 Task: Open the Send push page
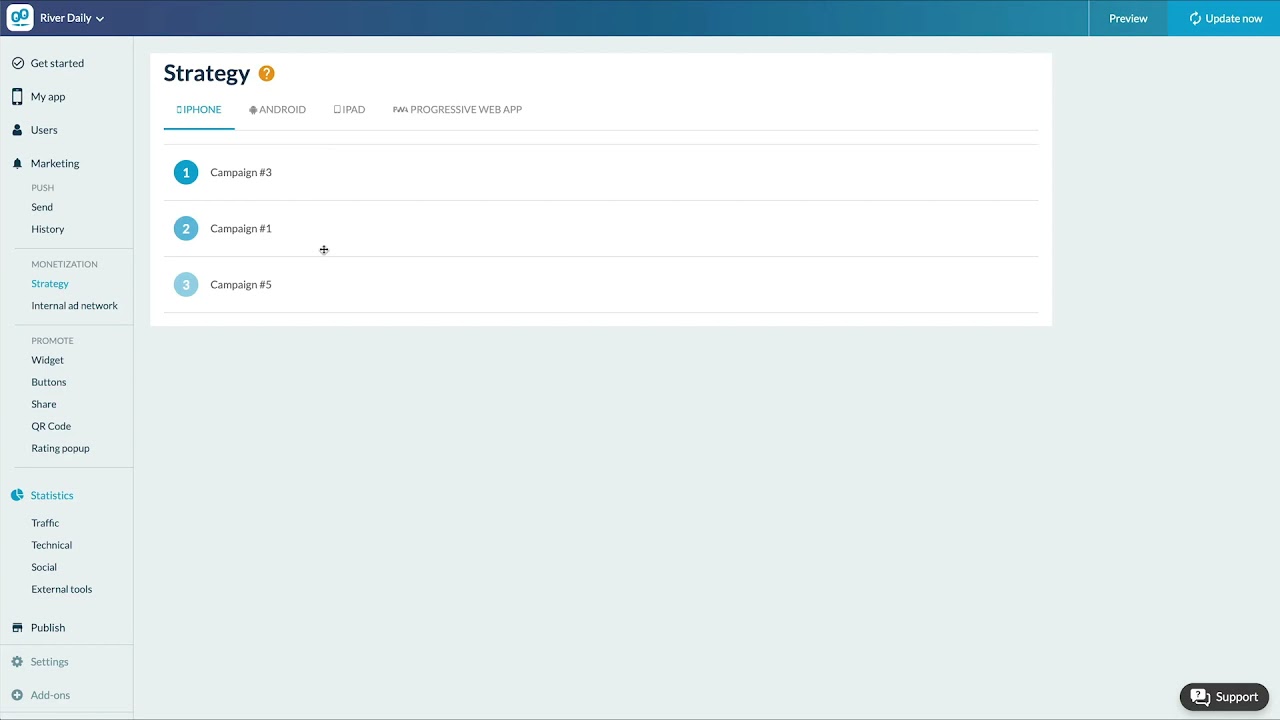(42, 207)
